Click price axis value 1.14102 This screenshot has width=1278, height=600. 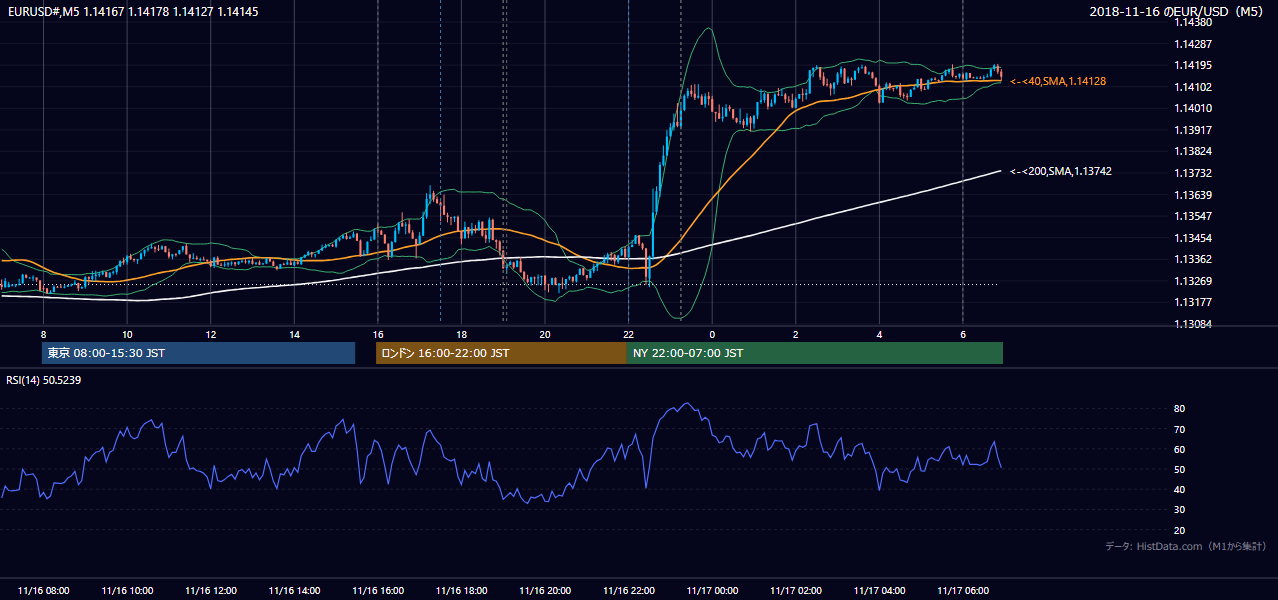tap(1193, 87)
